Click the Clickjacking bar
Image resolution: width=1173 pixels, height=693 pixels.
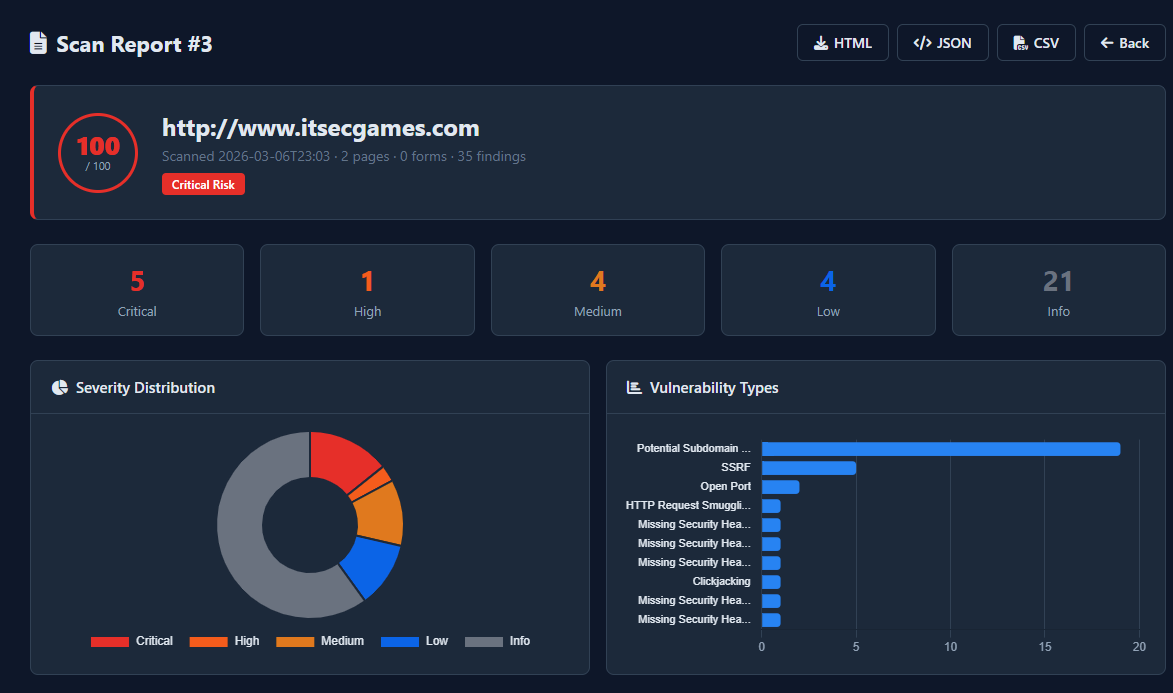pyautogui.click(x=771, y=582)
